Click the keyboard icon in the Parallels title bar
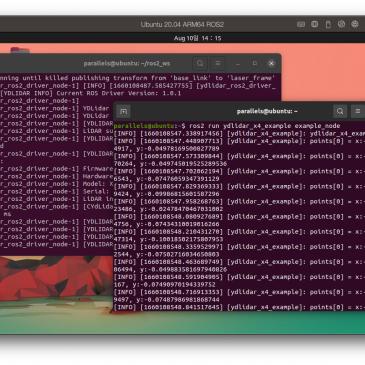The image size is (365, 365). tap(301, 24)
